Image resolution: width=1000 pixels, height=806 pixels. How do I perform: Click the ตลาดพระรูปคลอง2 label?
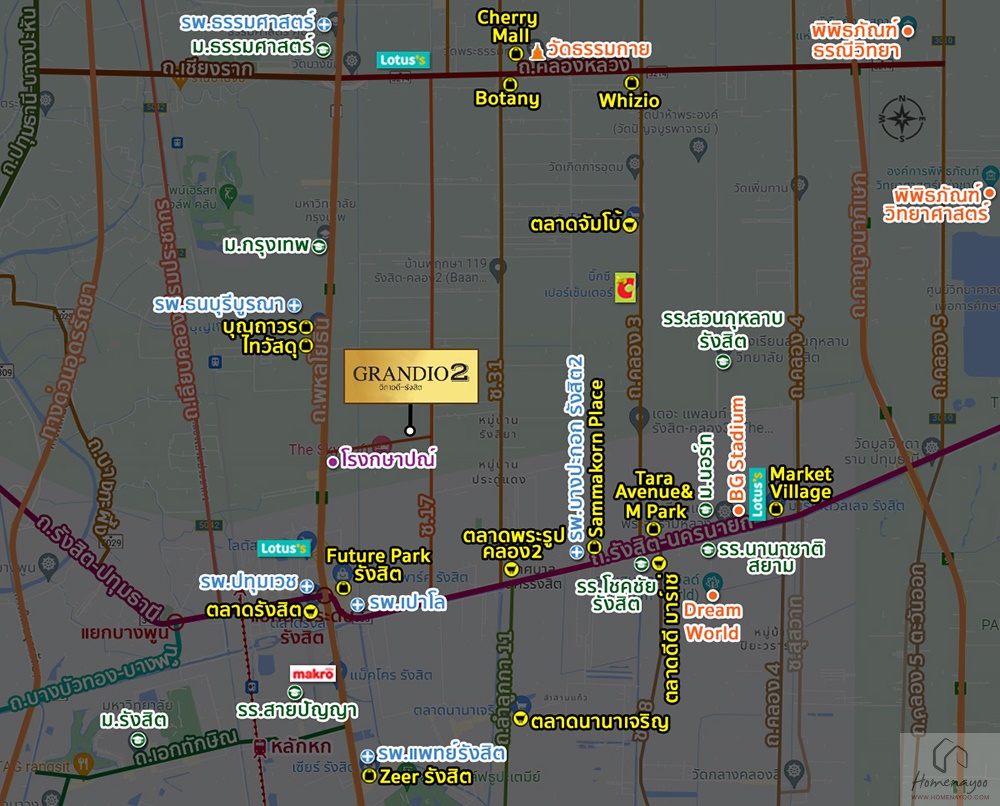pyautogui.click(x=514, y=543)
